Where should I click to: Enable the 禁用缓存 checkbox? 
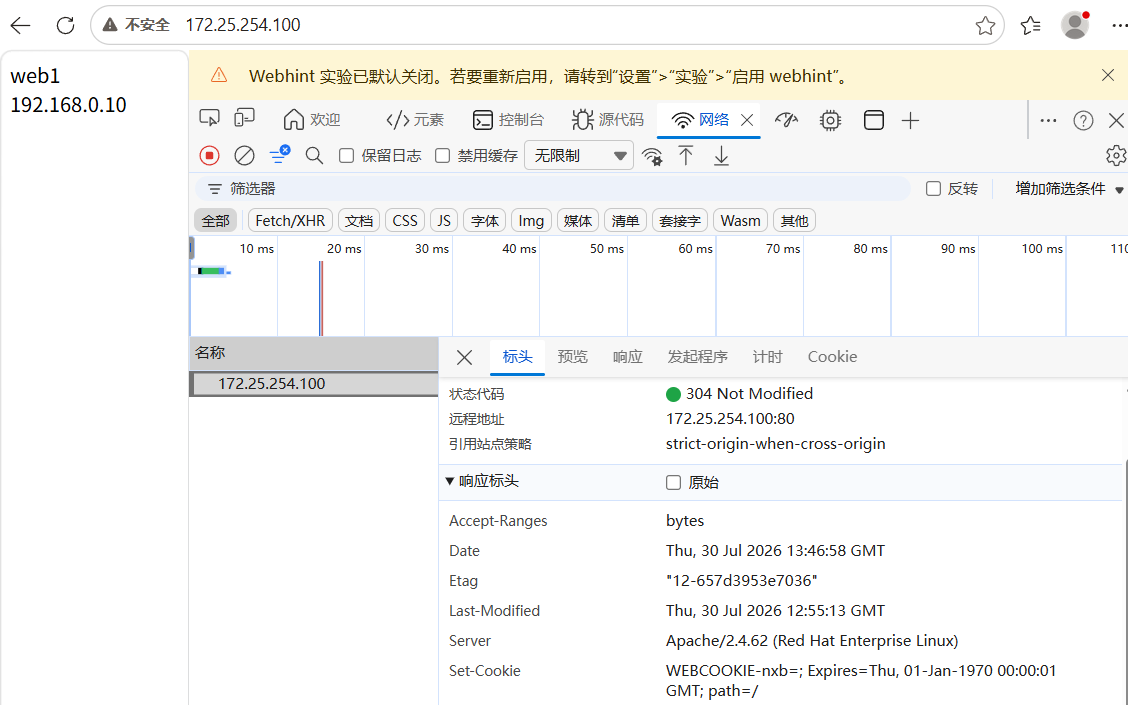pyautogui.click(x=442, y=155)
